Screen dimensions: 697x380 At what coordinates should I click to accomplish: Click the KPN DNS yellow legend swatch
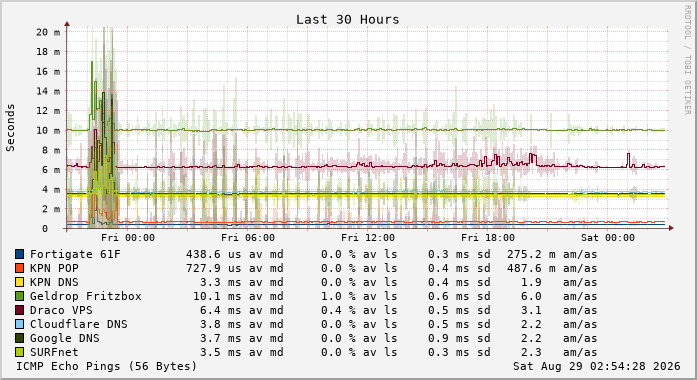click(x=20, y=282)
